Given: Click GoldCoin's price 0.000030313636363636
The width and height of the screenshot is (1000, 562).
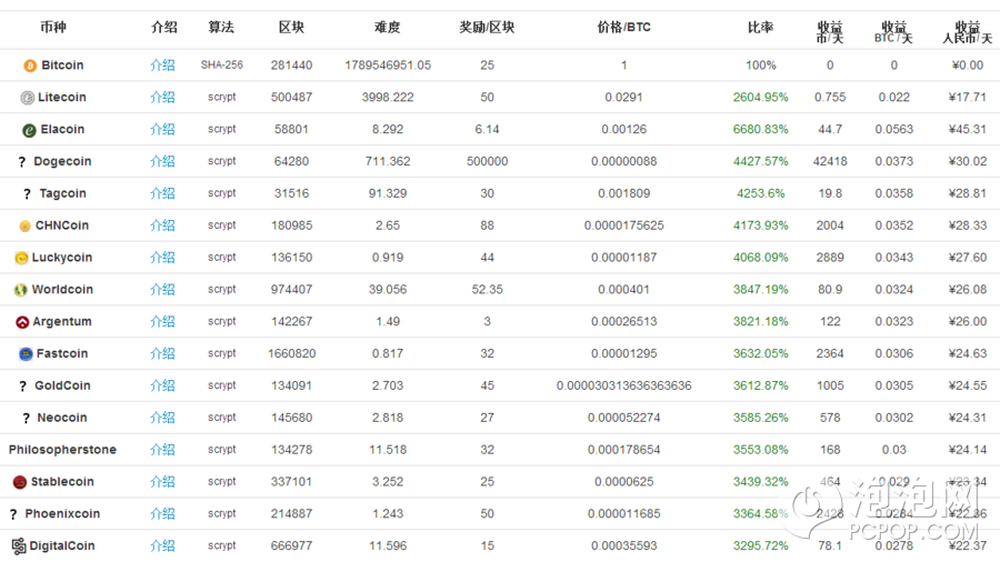Looking at the screenshot, I should 624,385.
